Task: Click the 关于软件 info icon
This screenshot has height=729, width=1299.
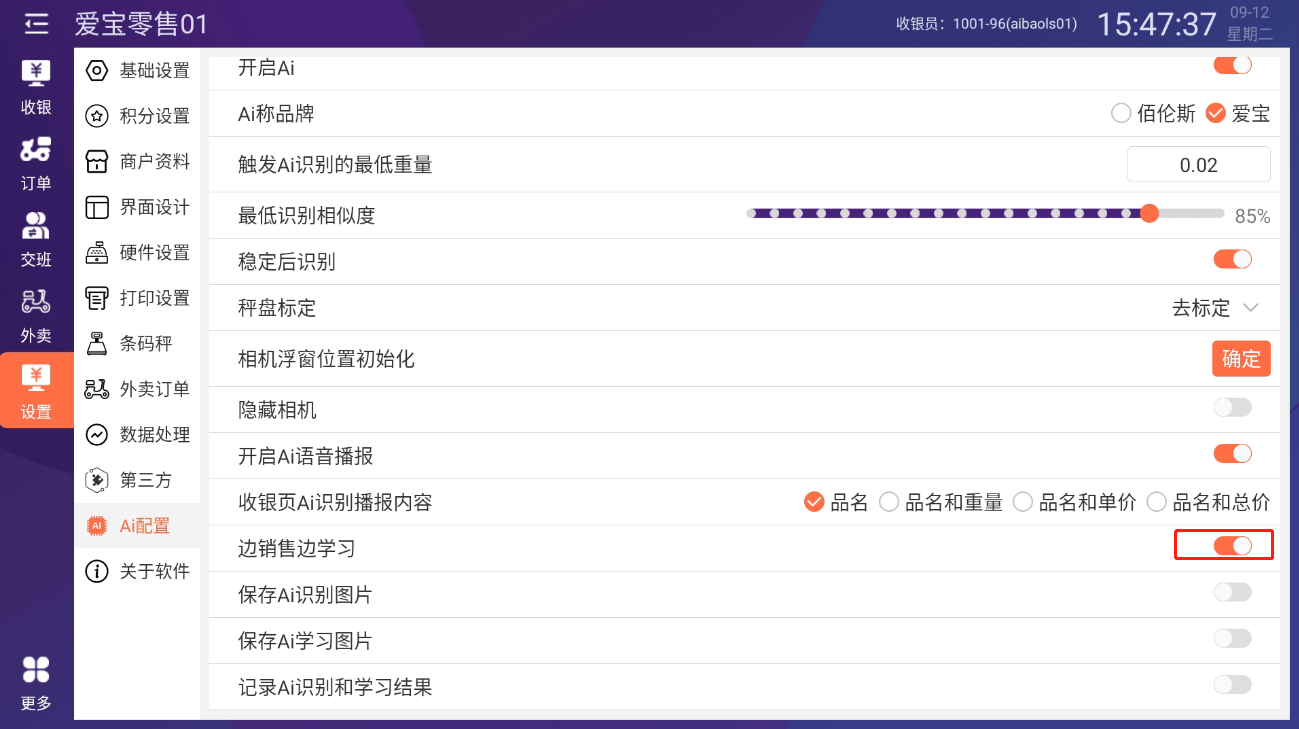Action: click(x=97, y=571)
